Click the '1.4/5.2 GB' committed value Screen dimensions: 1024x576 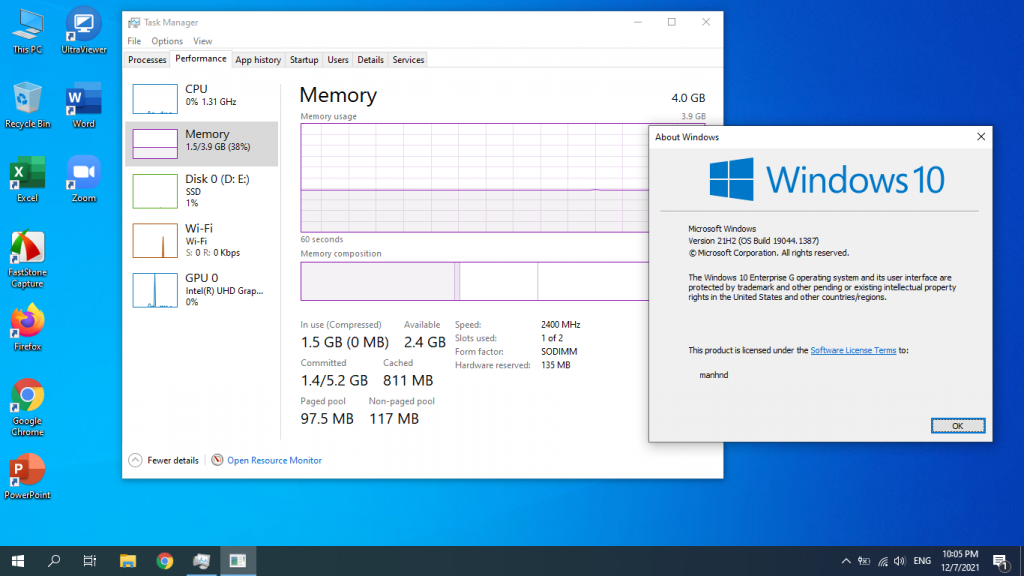334,380
